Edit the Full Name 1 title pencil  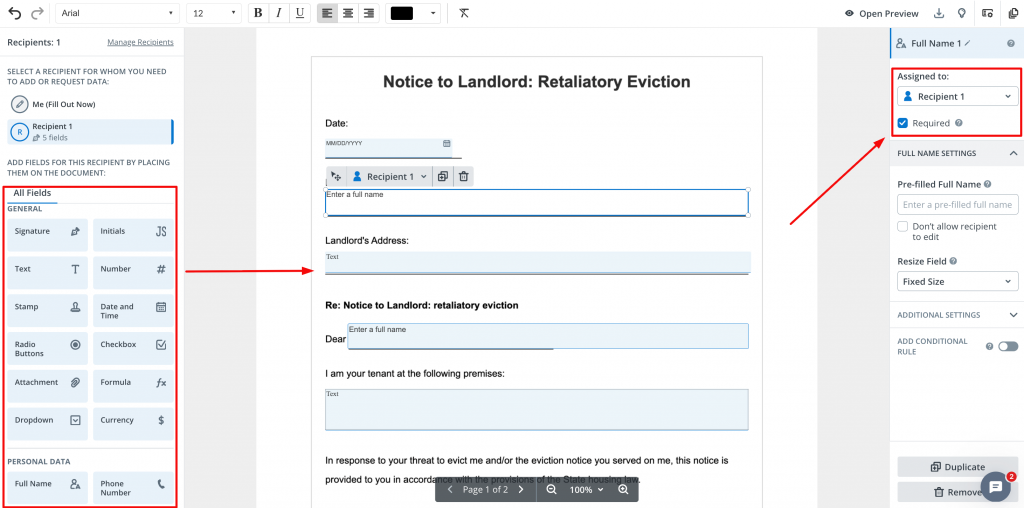pos(968,43)
